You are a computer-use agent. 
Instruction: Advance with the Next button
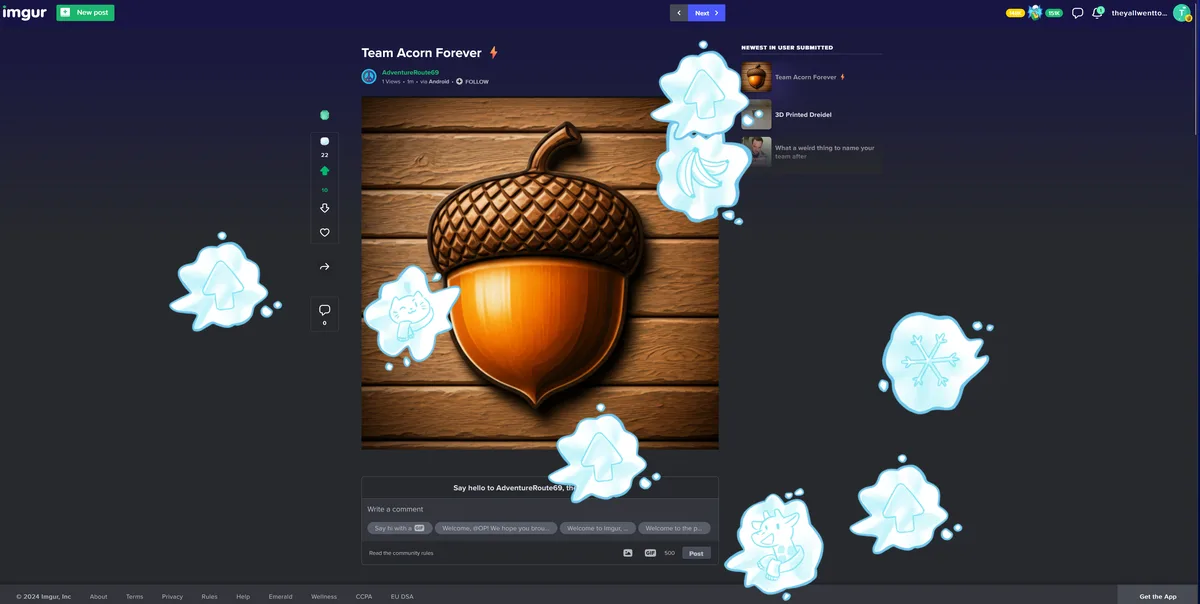click(x=707, y=13)
